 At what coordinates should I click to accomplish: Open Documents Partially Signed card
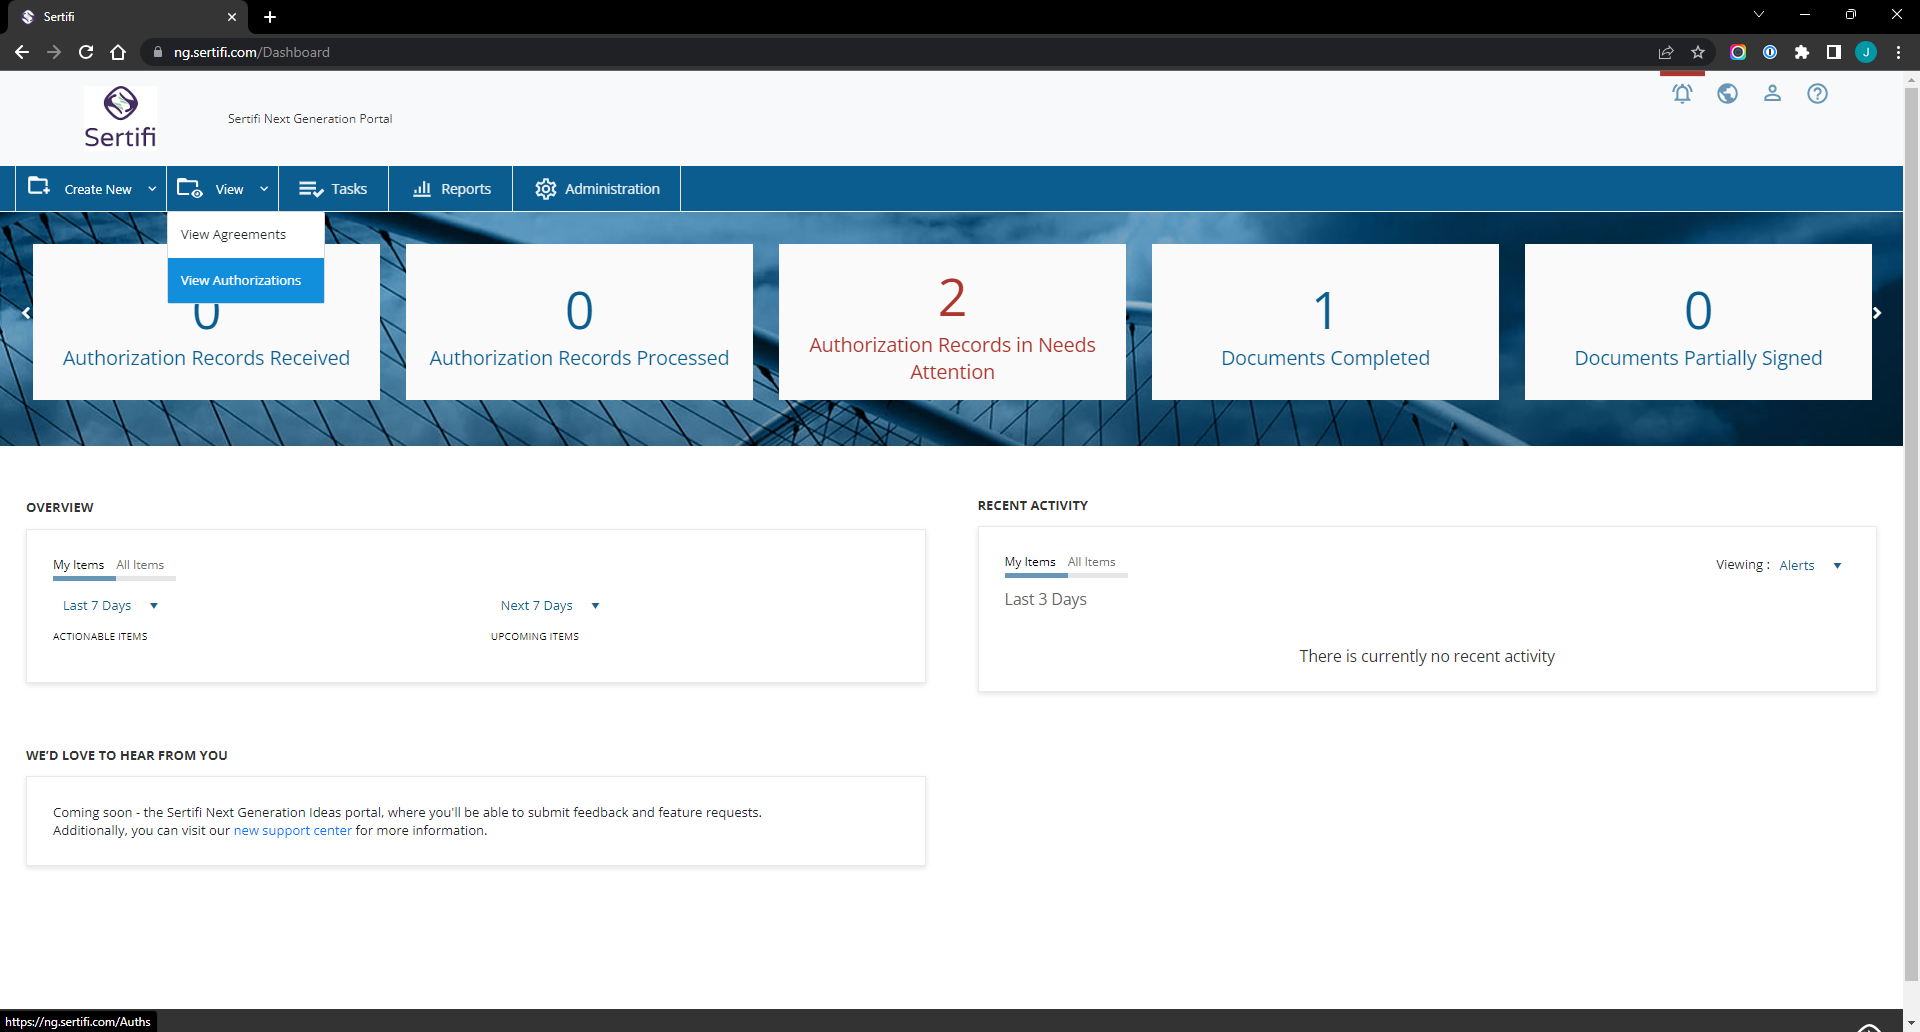click(x=1698, y=322)
